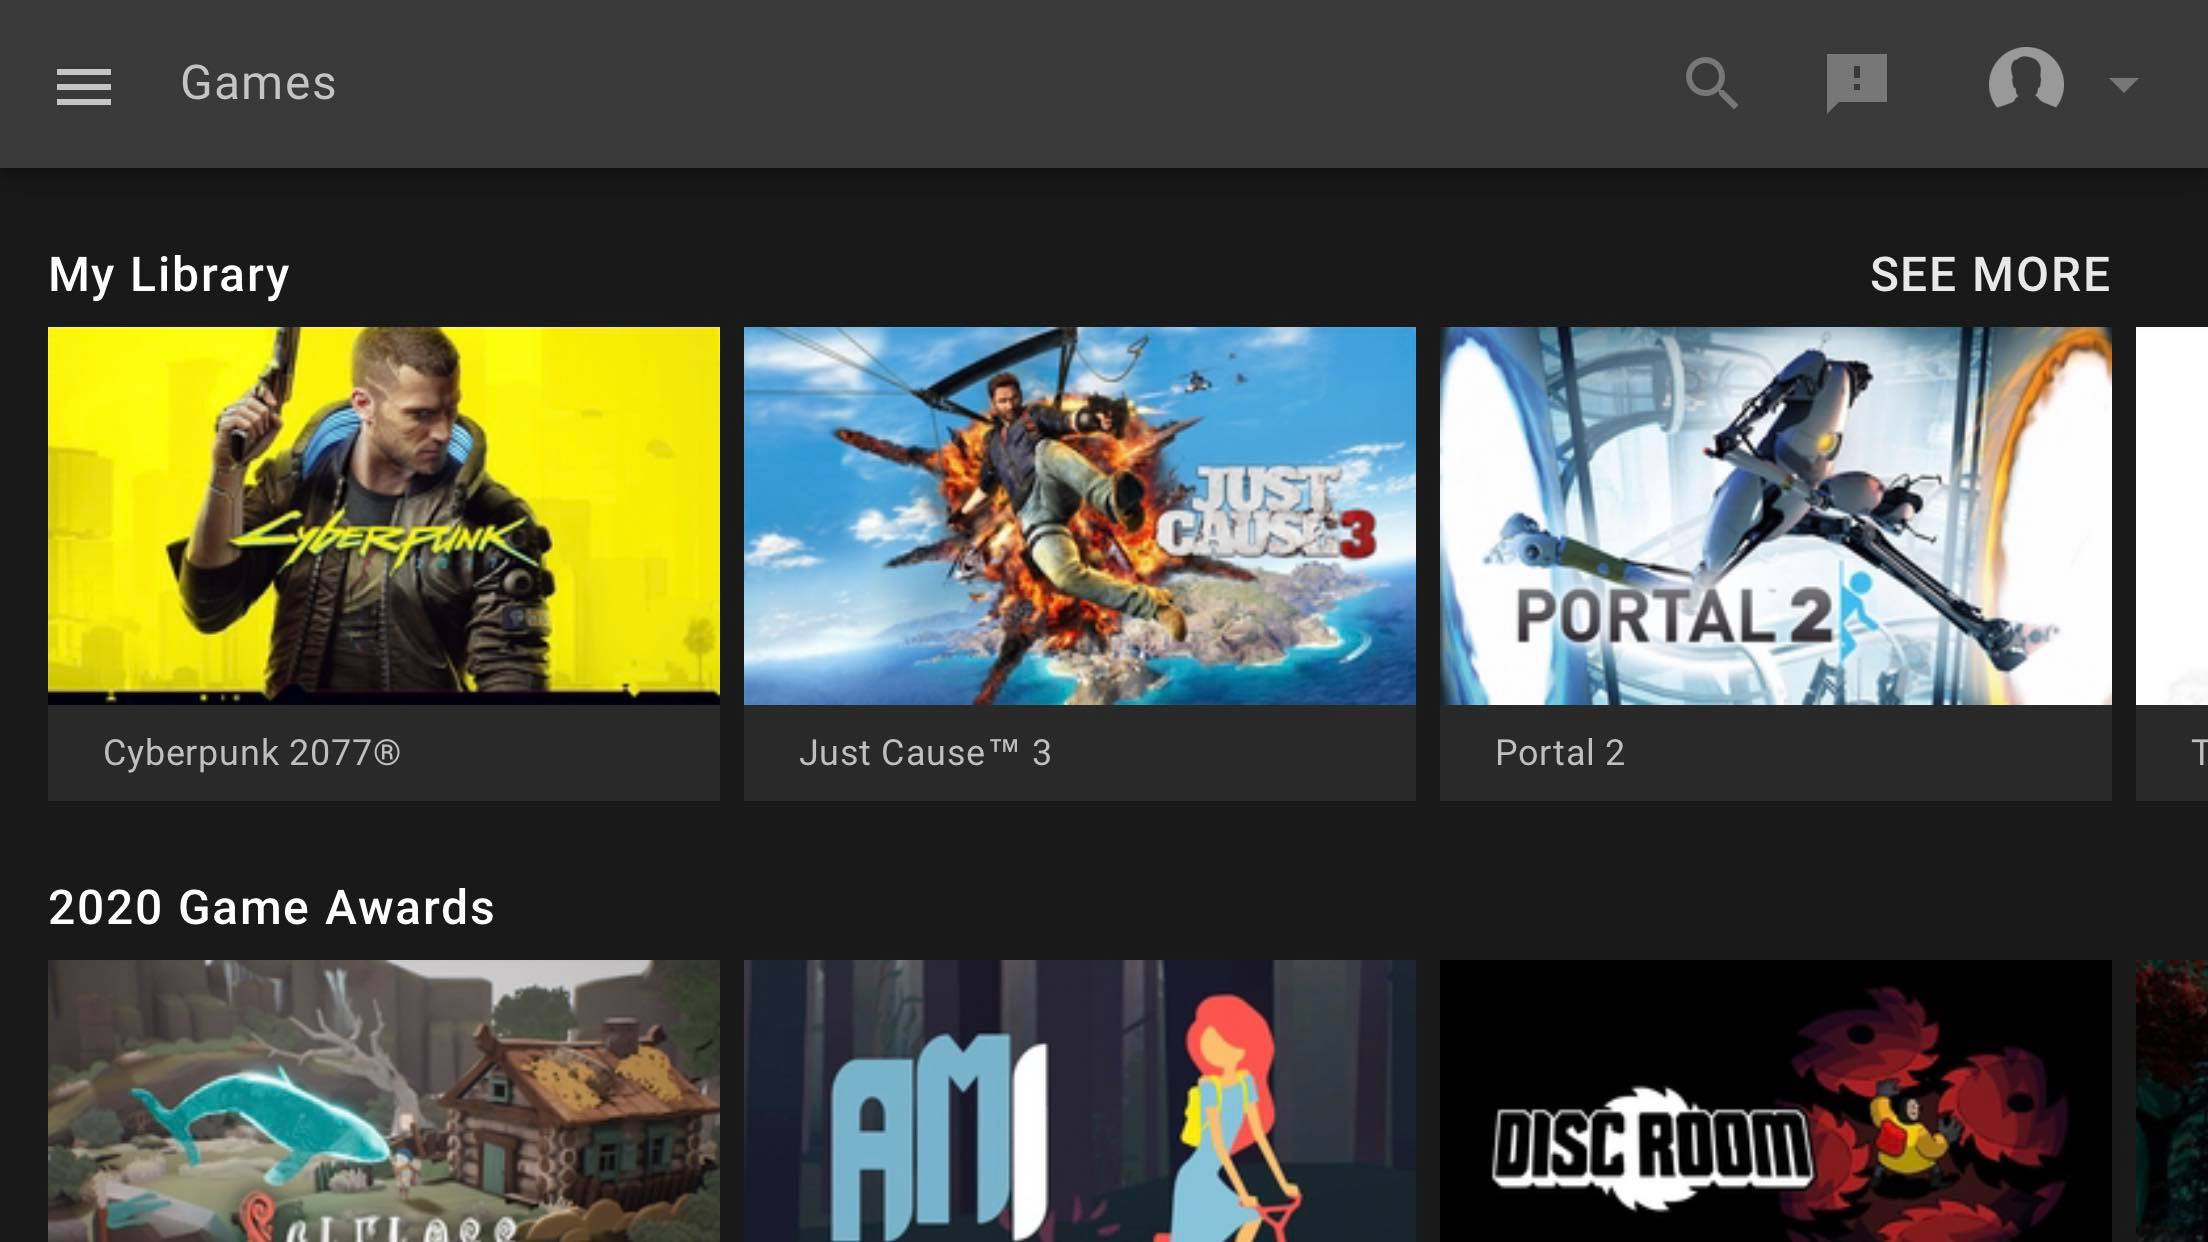
Task: Open the hamburger navigation menu
Action: point(84,86)
